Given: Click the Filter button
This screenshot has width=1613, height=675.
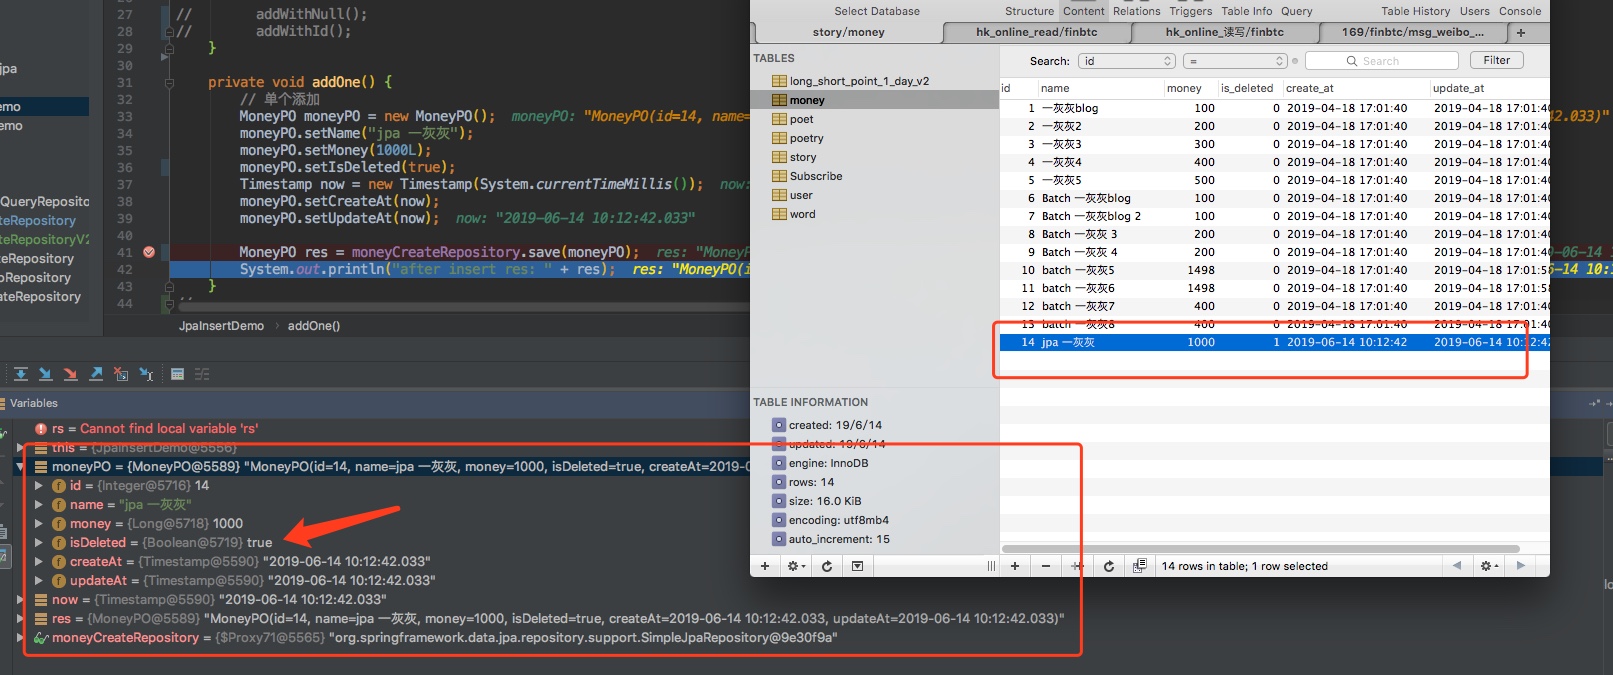Looking at the screenshot, I should click(x=1496, y=60).
